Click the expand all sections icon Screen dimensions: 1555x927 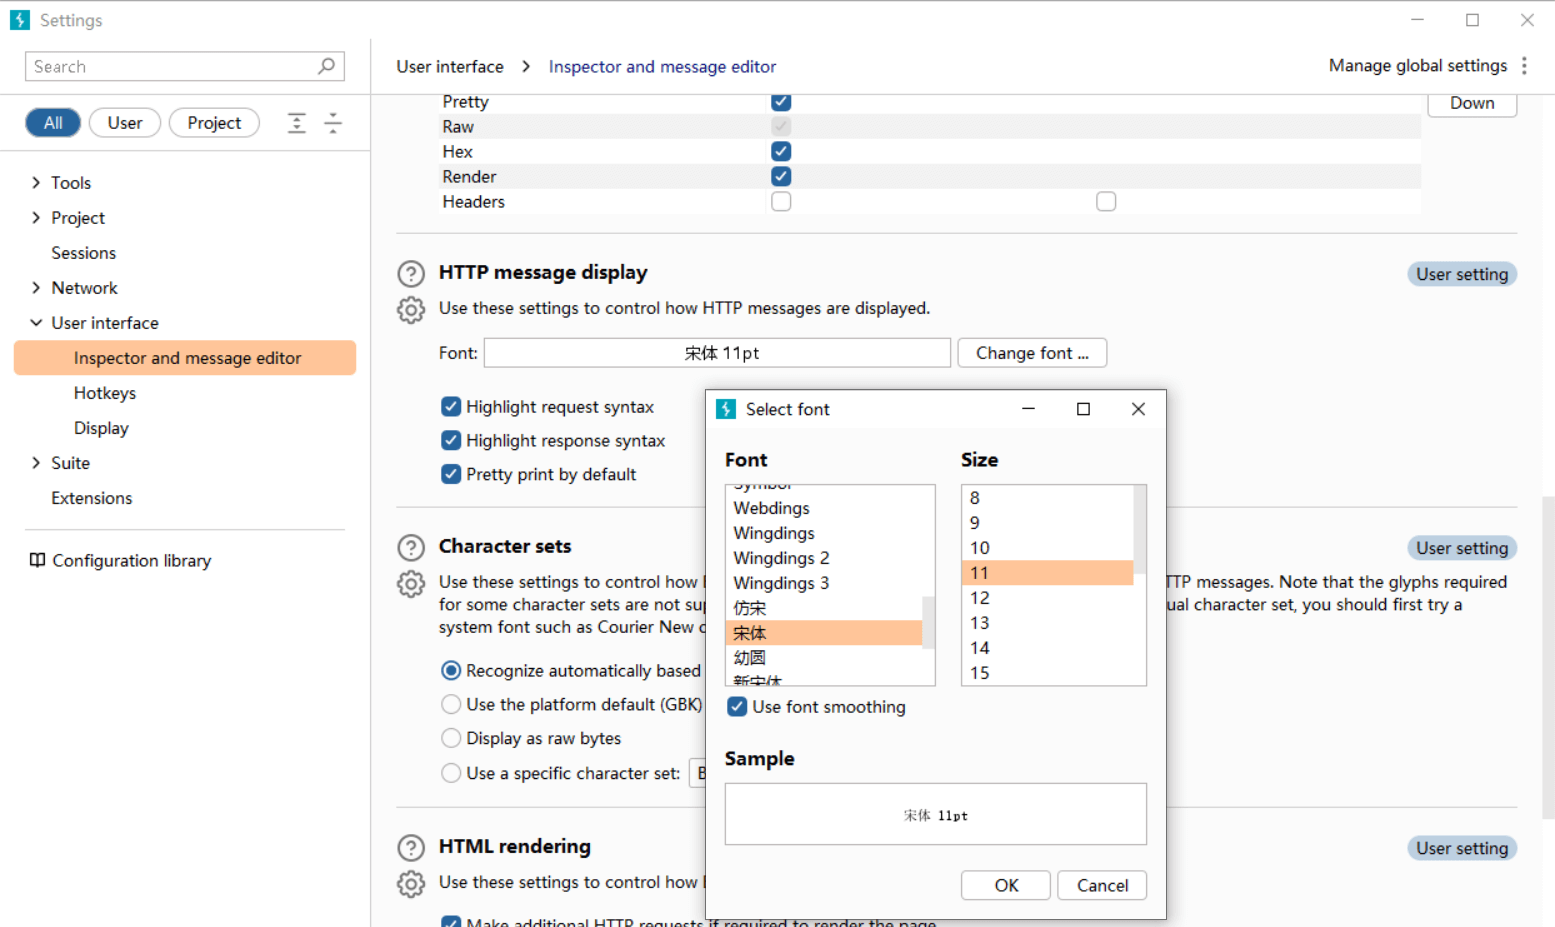point(297,123)
